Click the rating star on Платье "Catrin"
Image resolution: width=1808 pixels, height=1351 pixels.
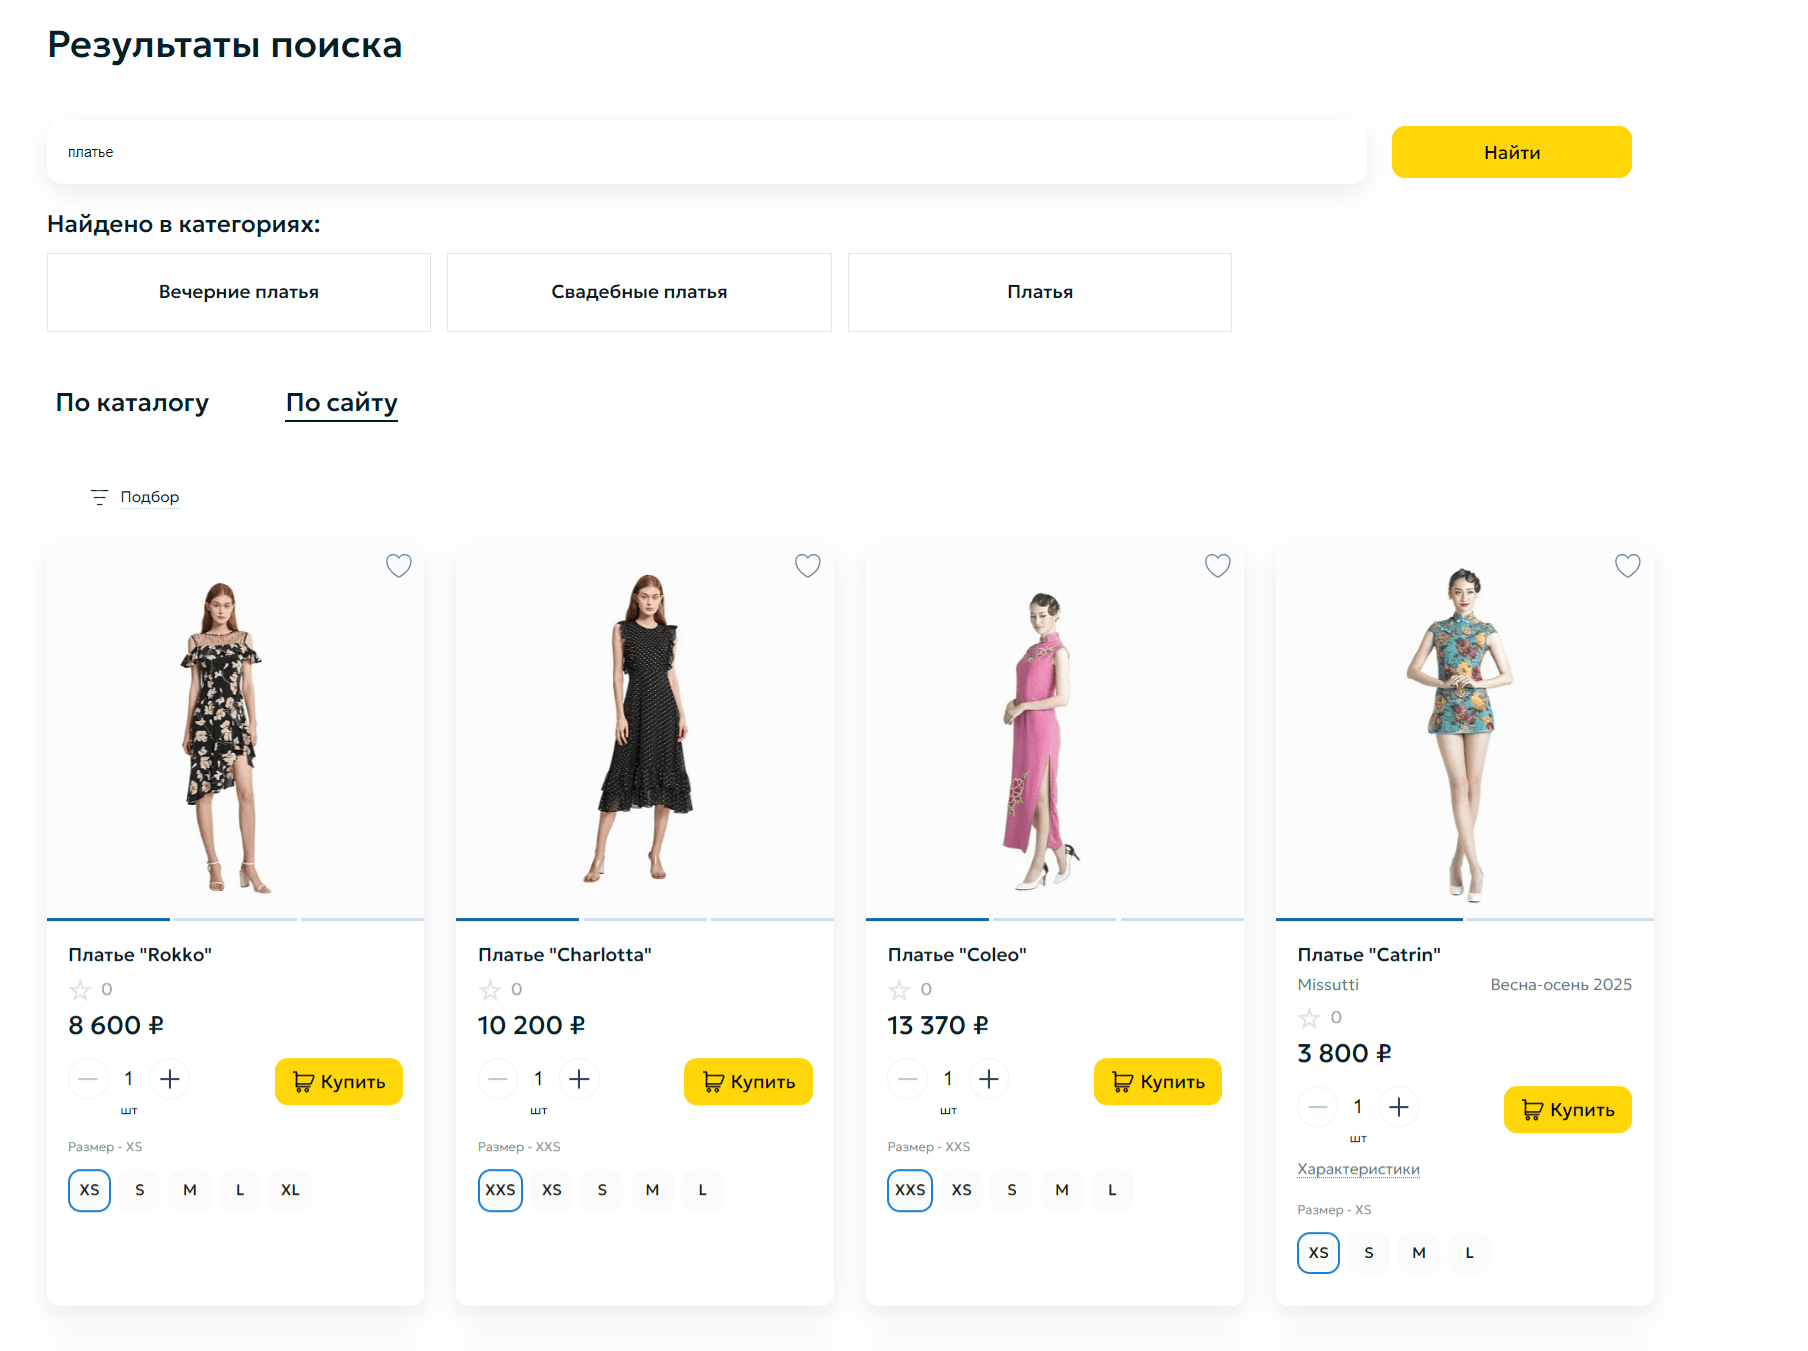pos(1309,1018)
